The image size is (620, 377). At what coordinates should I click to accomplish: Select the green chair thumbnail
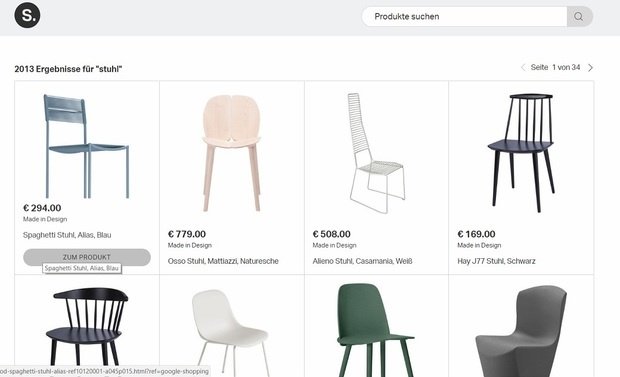(x=376, y=330)
